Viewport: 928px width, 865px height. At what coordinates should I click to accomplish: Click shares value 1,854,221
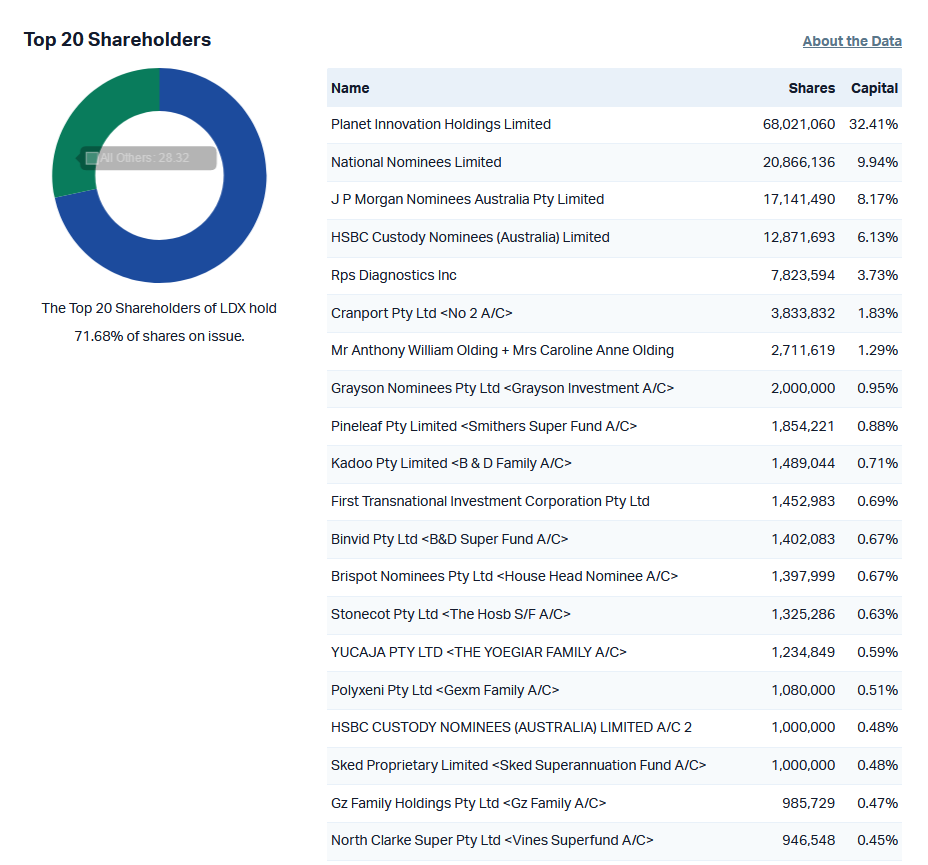[803, 426]
